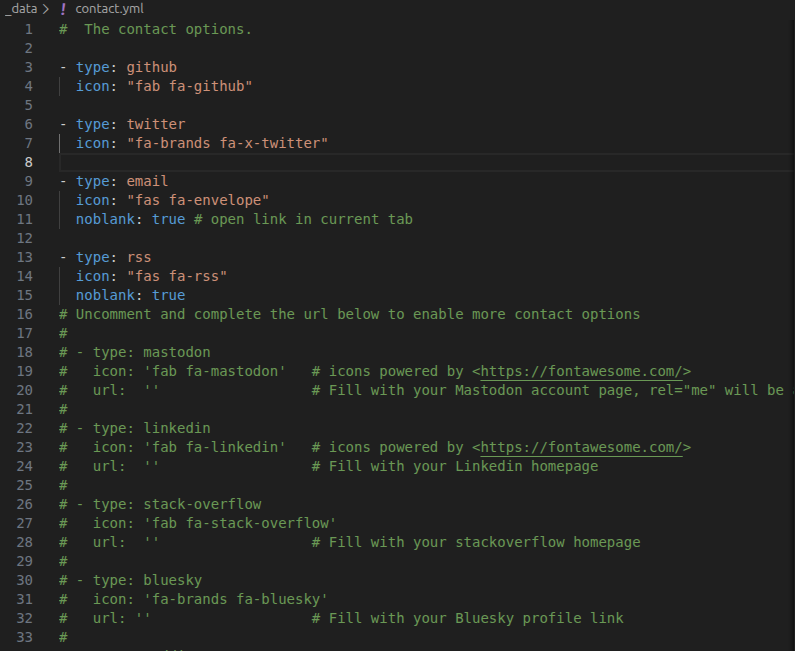Image resolution: width=795 pixels, height=651 pixels.
Task: Click the noblank true value on line 15
Action: pos(168,295)
